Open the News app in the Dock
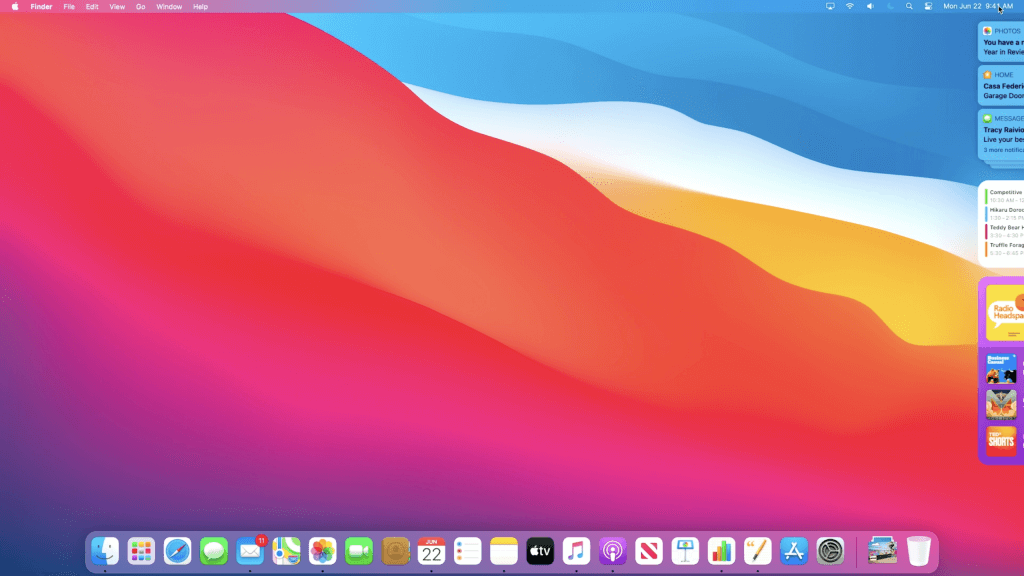The height and width of the screenshot is (576, 1024). coord(648,551)
